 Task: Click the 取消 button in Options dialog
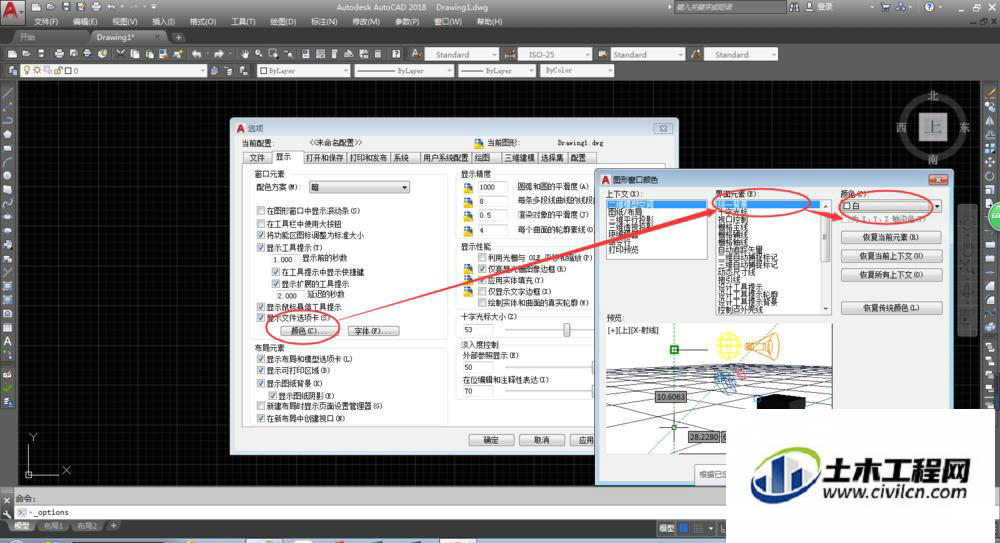coord(542,440)
